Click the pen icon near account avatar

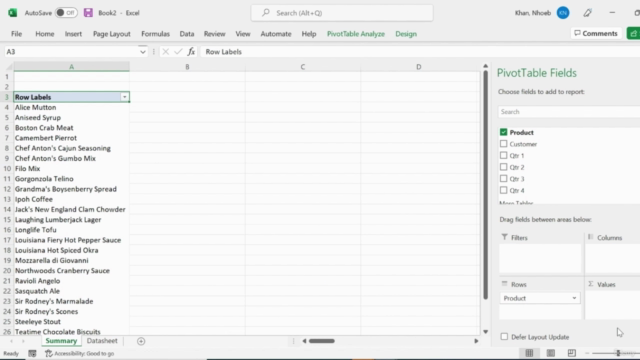pos(587,13)
